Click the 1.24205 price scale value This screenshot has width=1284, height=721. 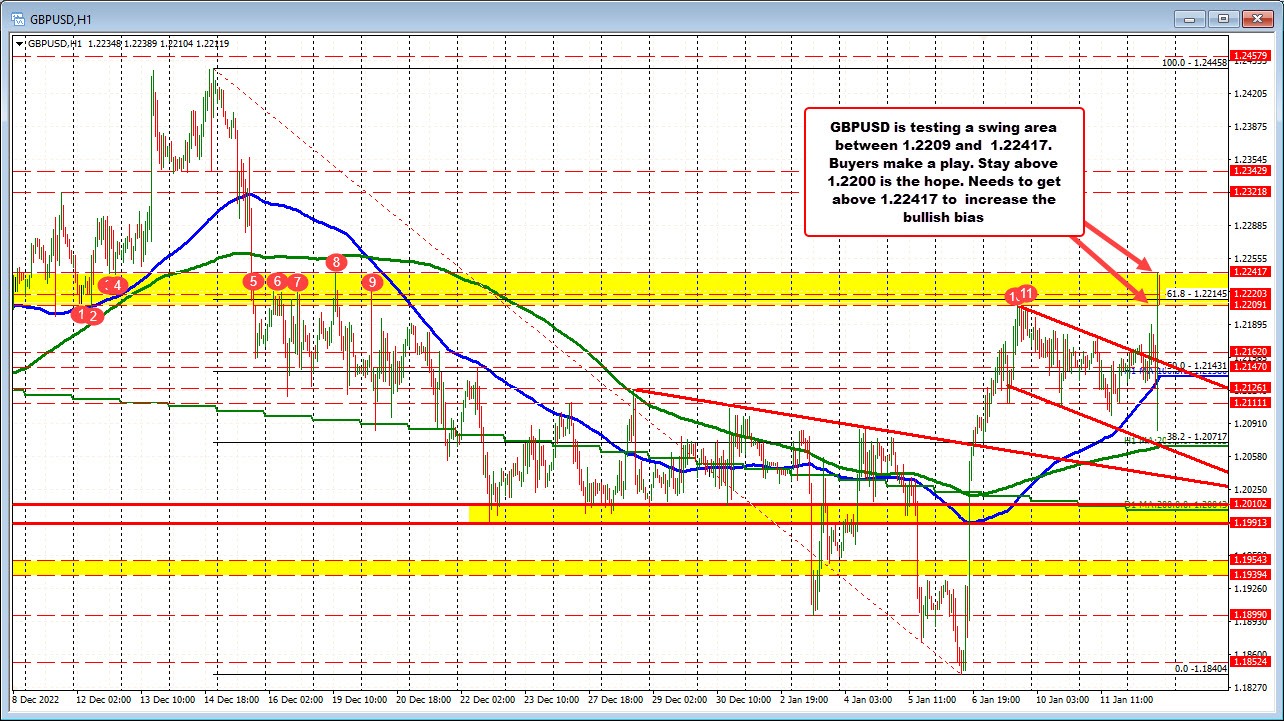pyautogui.click(x=1250, y=94)
